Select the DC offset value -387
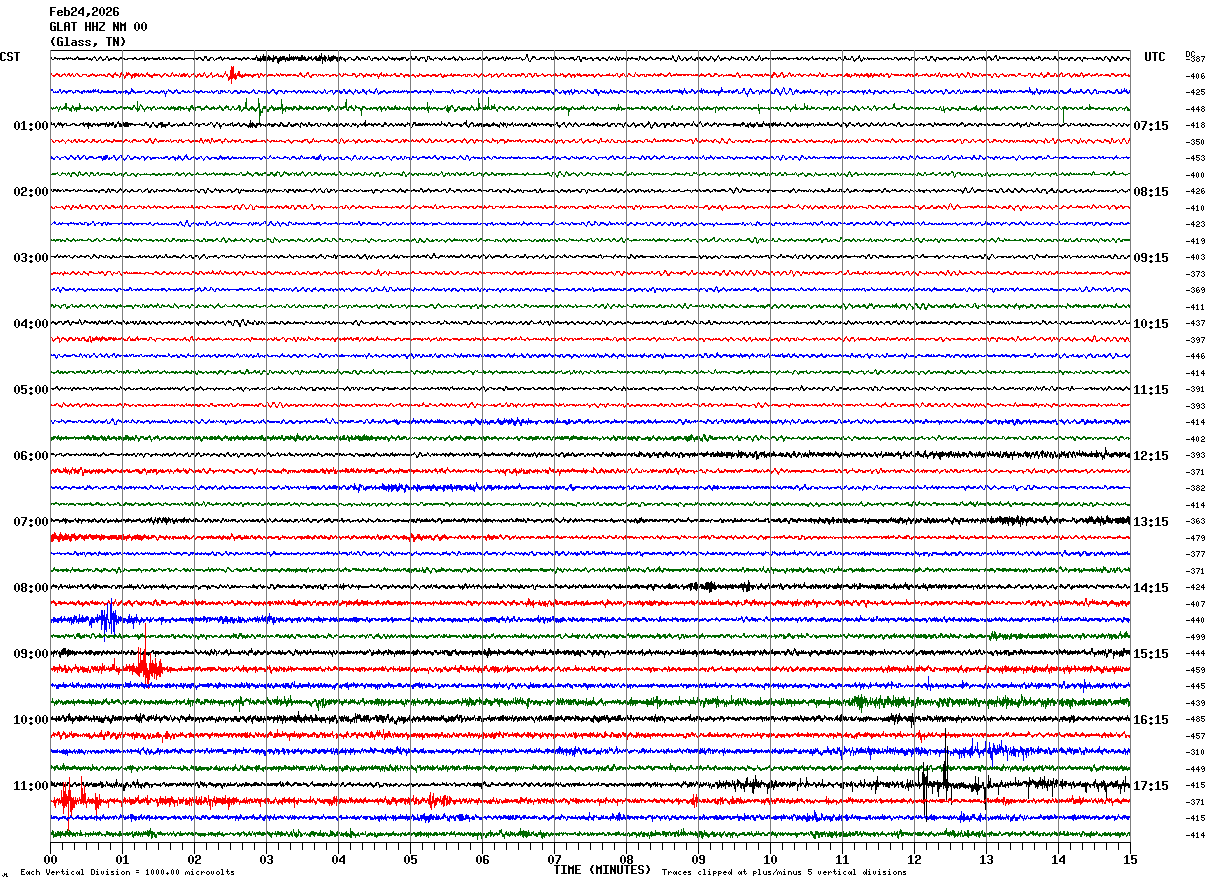The height and width of the screenshot is (886, 1210). click(x=1195, y=60)
